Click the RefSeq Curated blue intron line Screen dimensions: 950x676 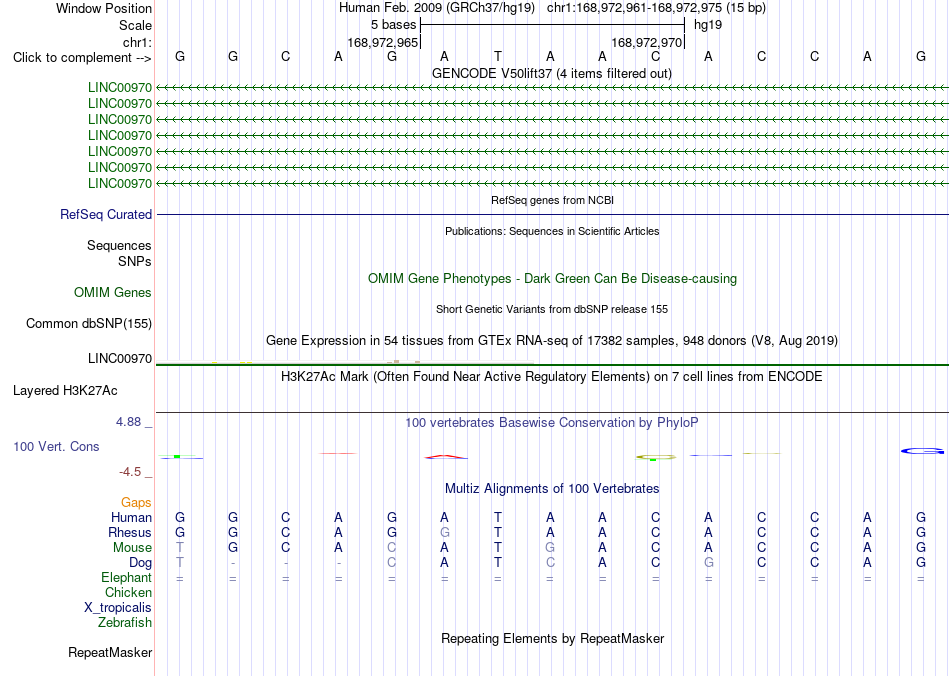tap(552, 214)
